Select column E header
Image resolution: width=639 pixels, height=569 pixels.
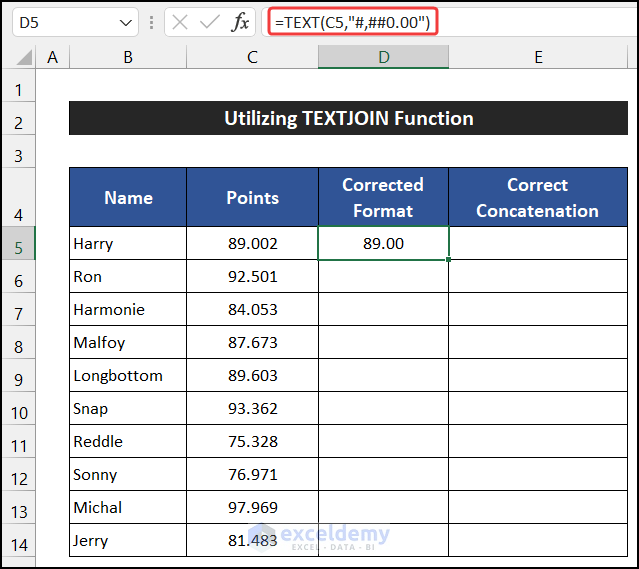[x=538, y=58]
